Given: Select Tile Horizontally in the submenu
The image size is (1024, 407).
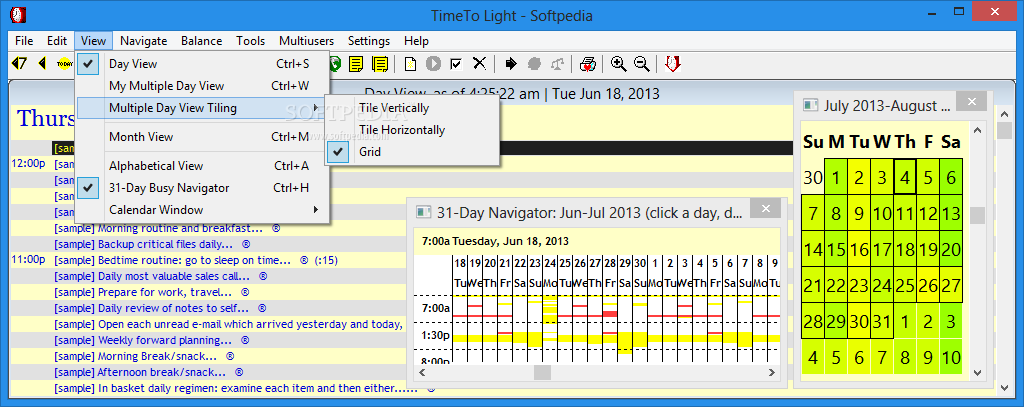Looking at the screenshot, I should 411,129.
